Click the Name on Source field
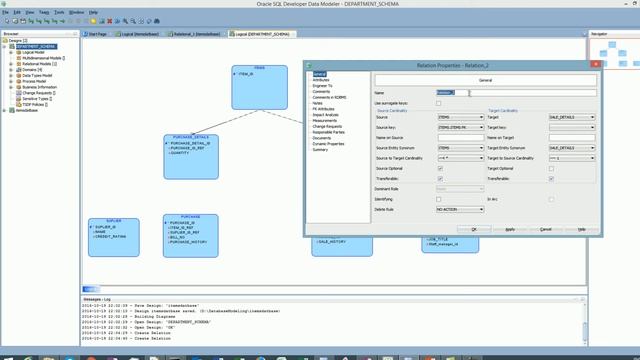Image resolution: width=640 pixels, height=360 pixels. (461, 138)
